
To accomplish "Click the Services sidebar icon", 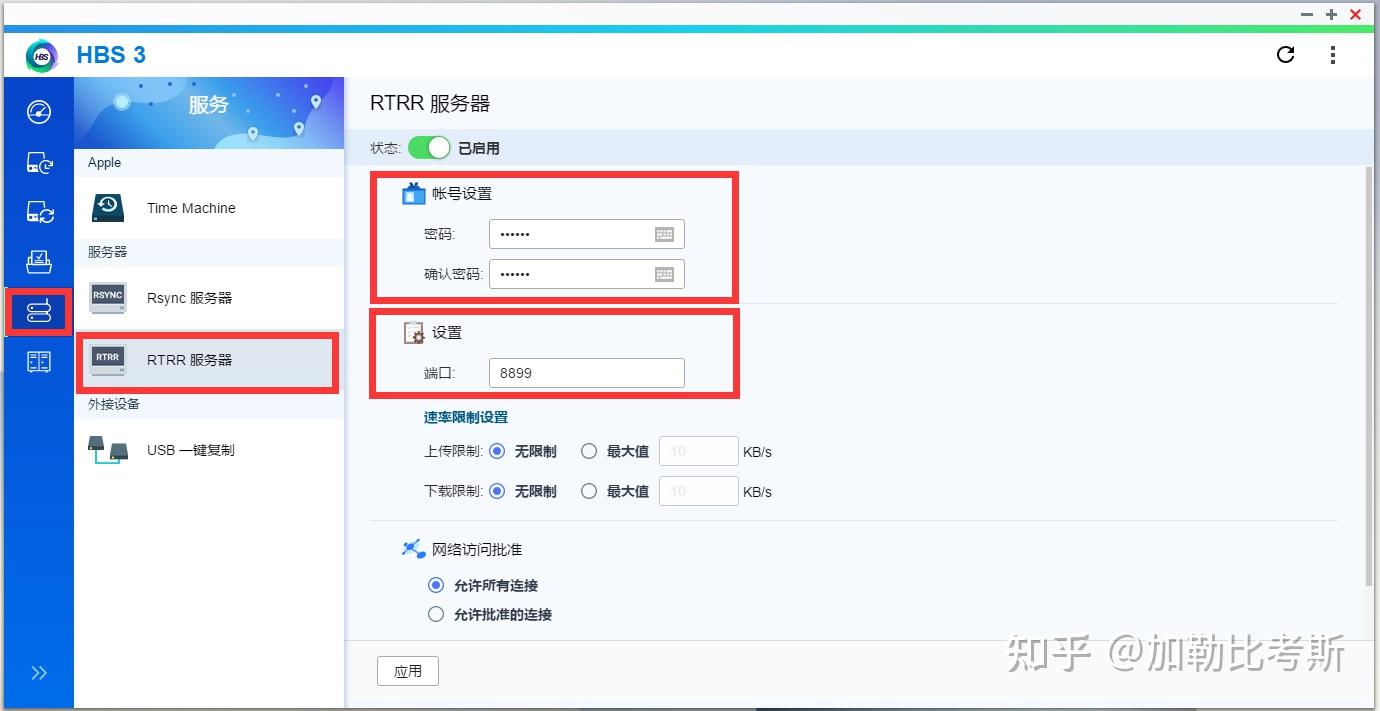I will [x=38, y=312].
